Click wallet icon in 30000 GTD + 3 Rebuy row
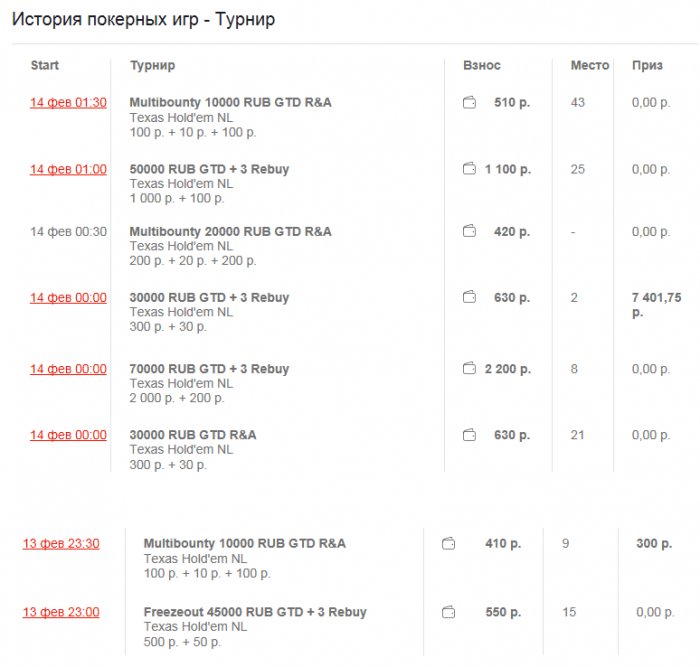 tap(469, 297)
